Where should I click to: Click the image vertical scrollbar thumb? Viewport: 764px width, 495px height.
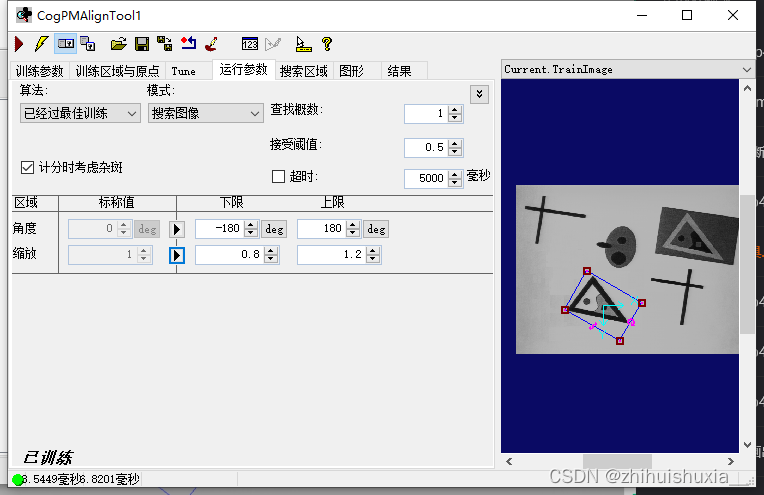(x=747, y=264)
